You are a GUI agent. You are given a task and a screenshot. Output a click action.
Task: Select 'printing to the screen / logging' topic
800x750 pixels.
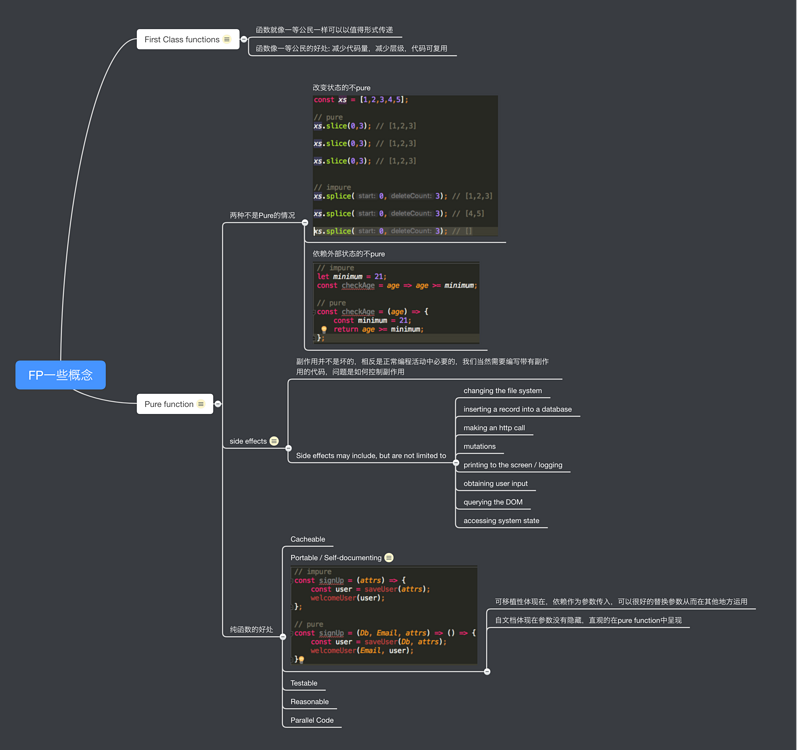pos(513,465)
